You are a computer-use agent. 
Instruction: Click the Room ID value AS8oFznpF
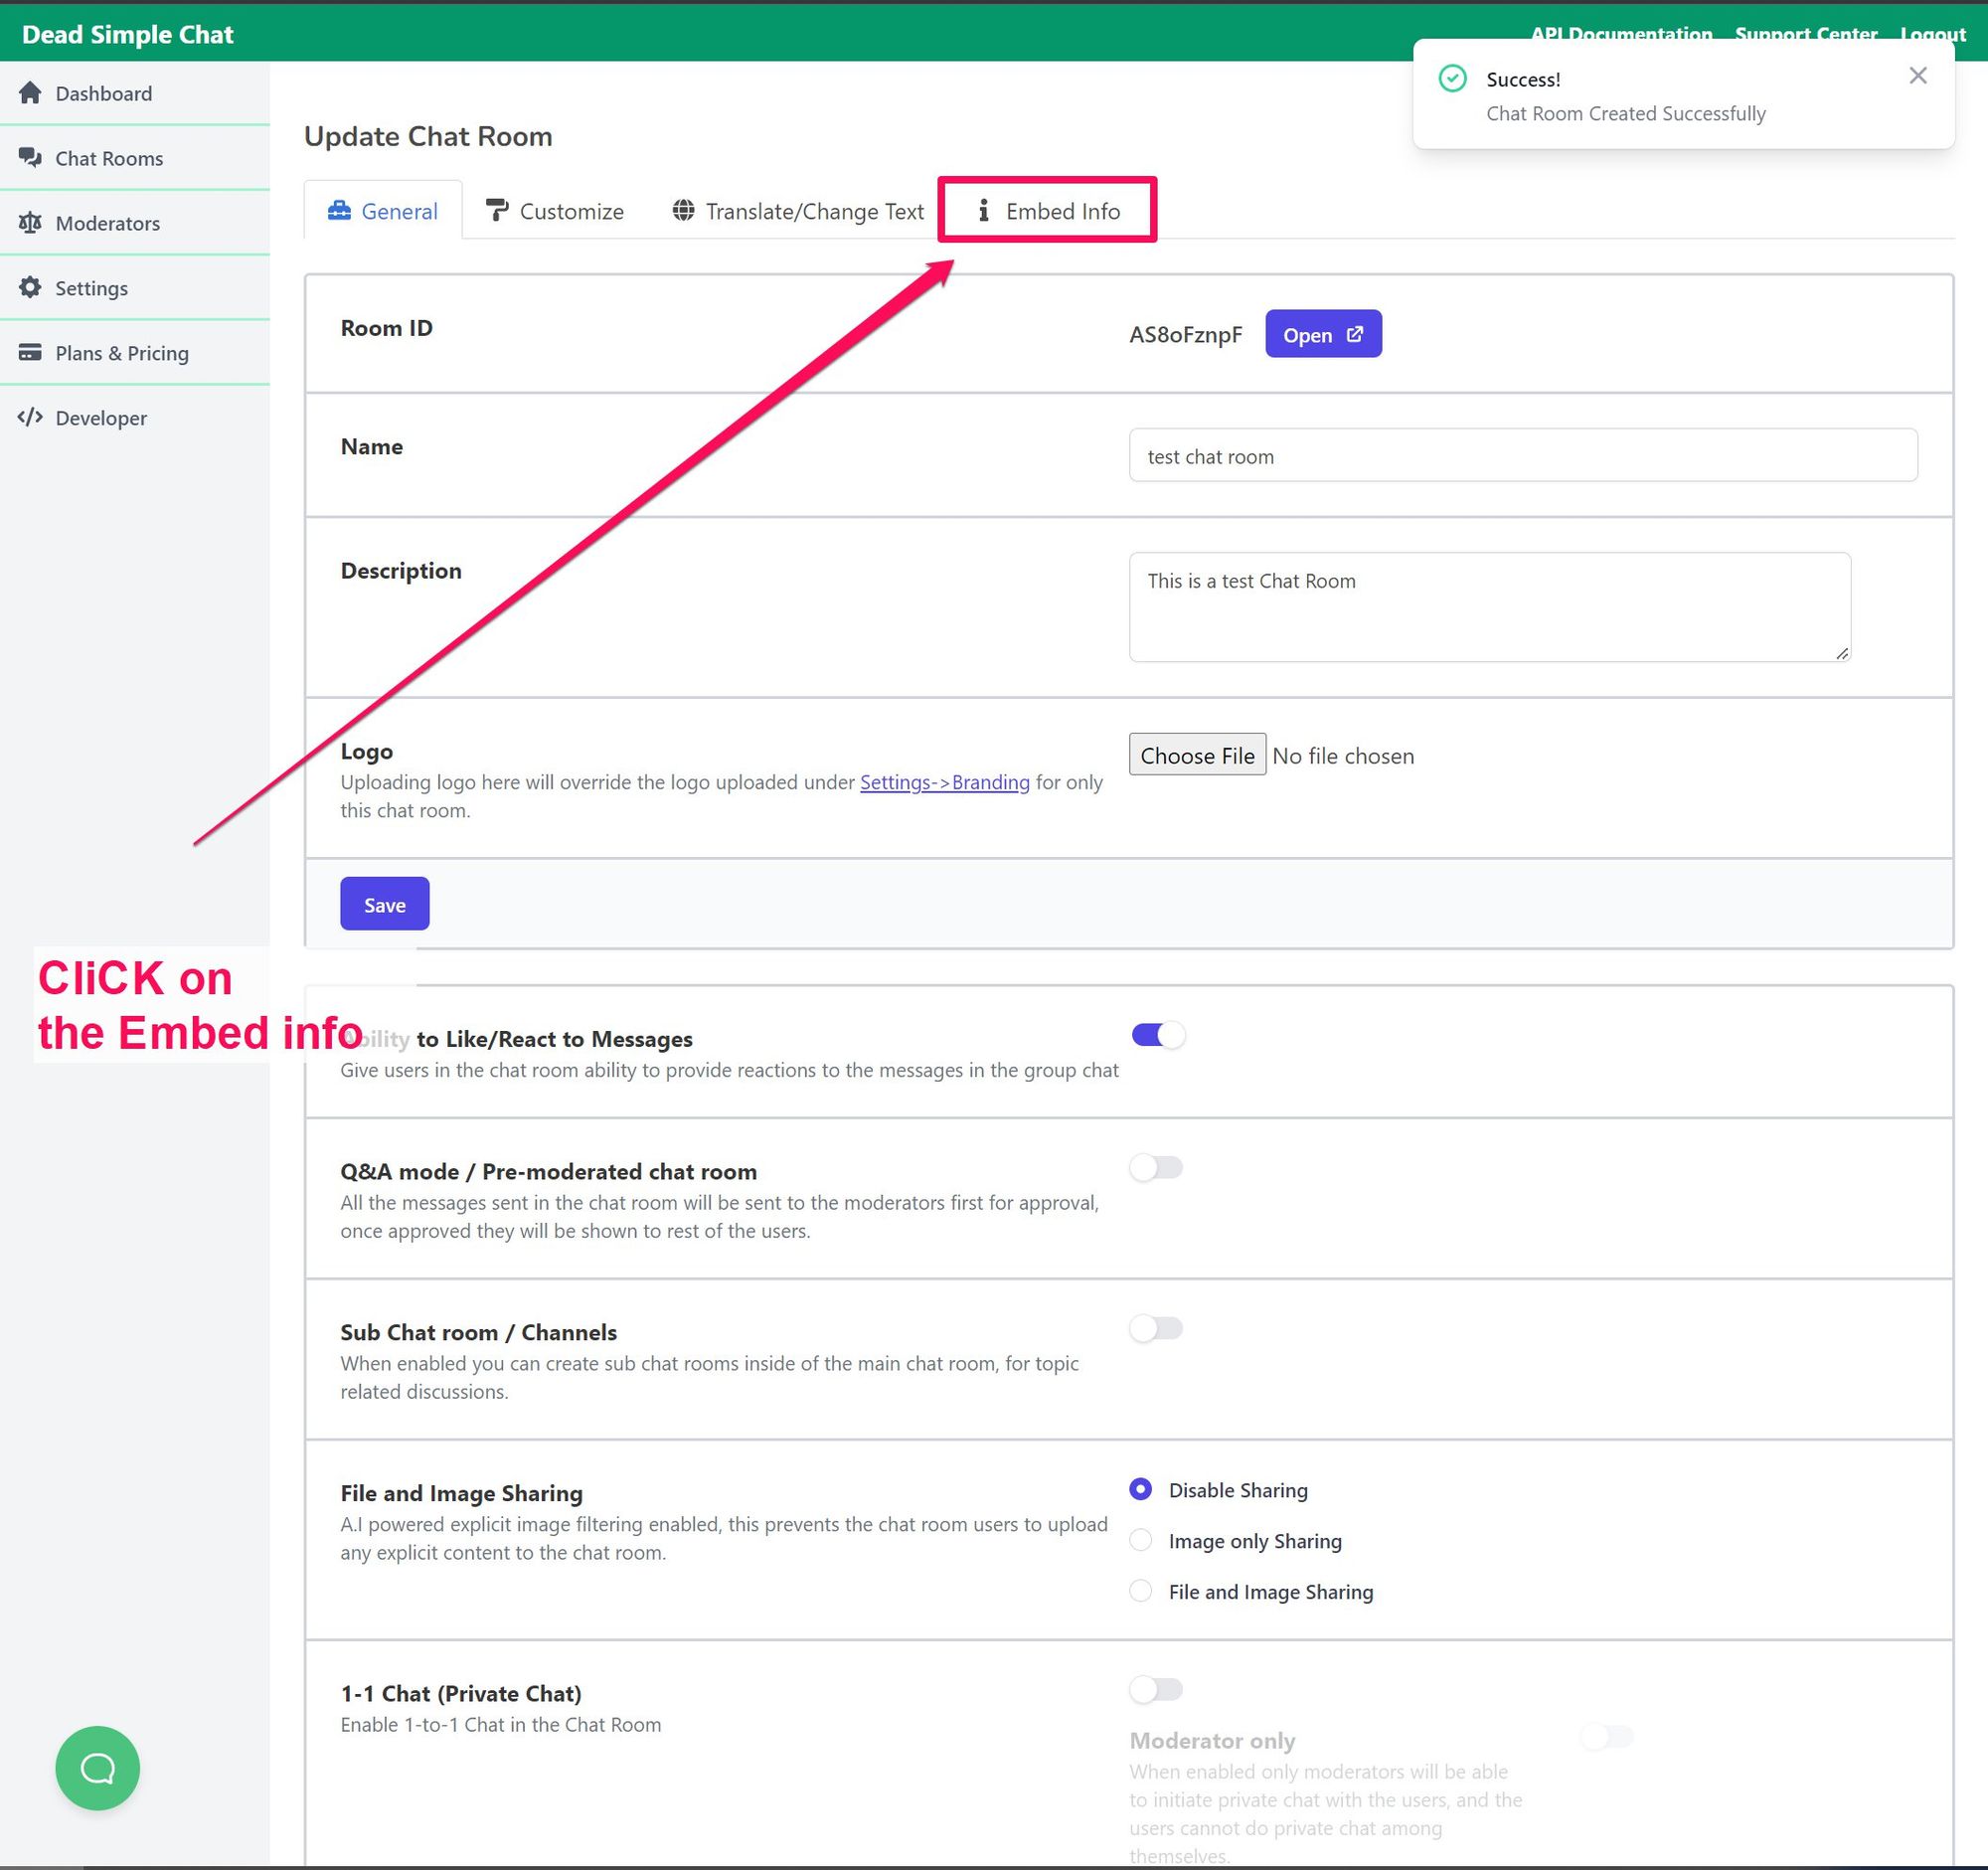tap(1186, 334)
